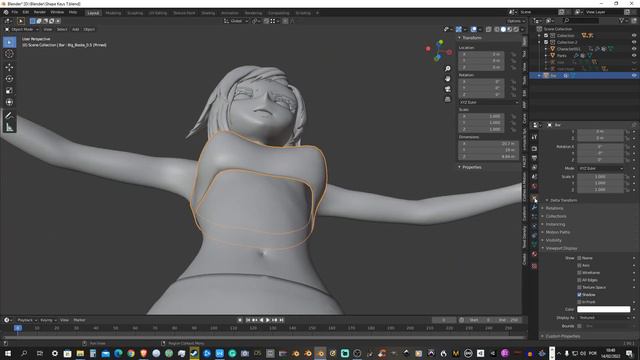Click the pan hand viewport icon

(448, 79)
